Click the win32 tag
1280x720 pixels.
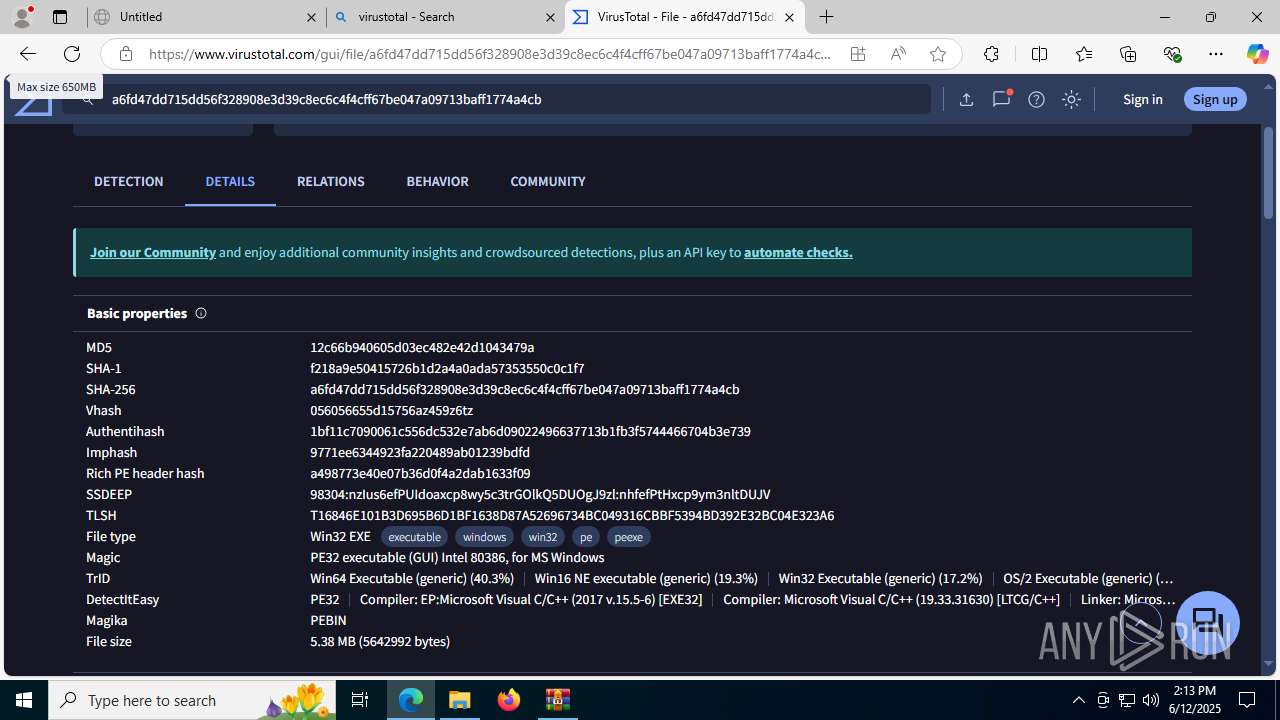coord(543,537)
